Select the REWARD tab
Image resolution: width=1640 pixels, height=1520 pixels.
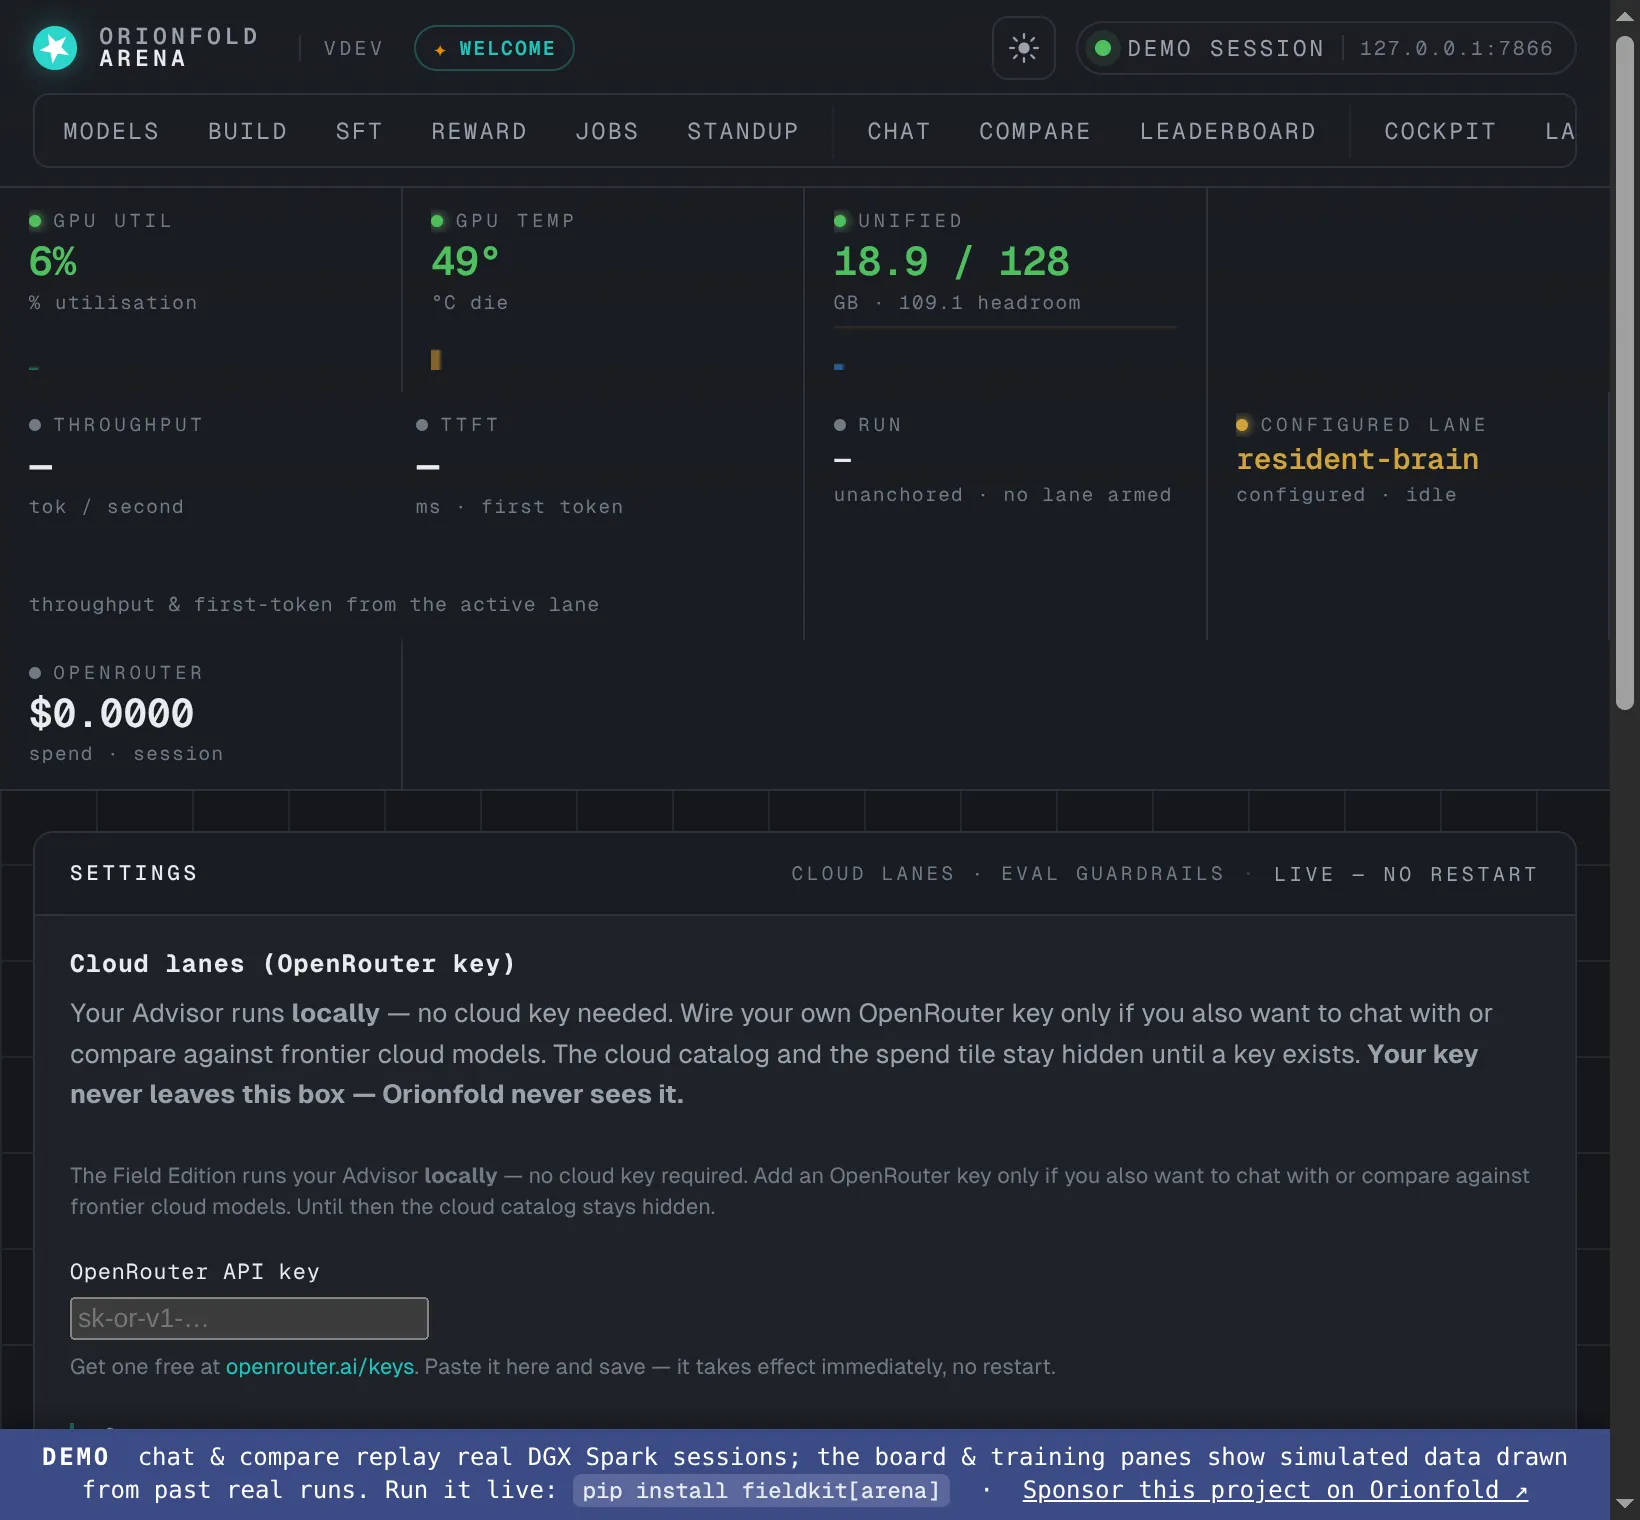[479, 131]
